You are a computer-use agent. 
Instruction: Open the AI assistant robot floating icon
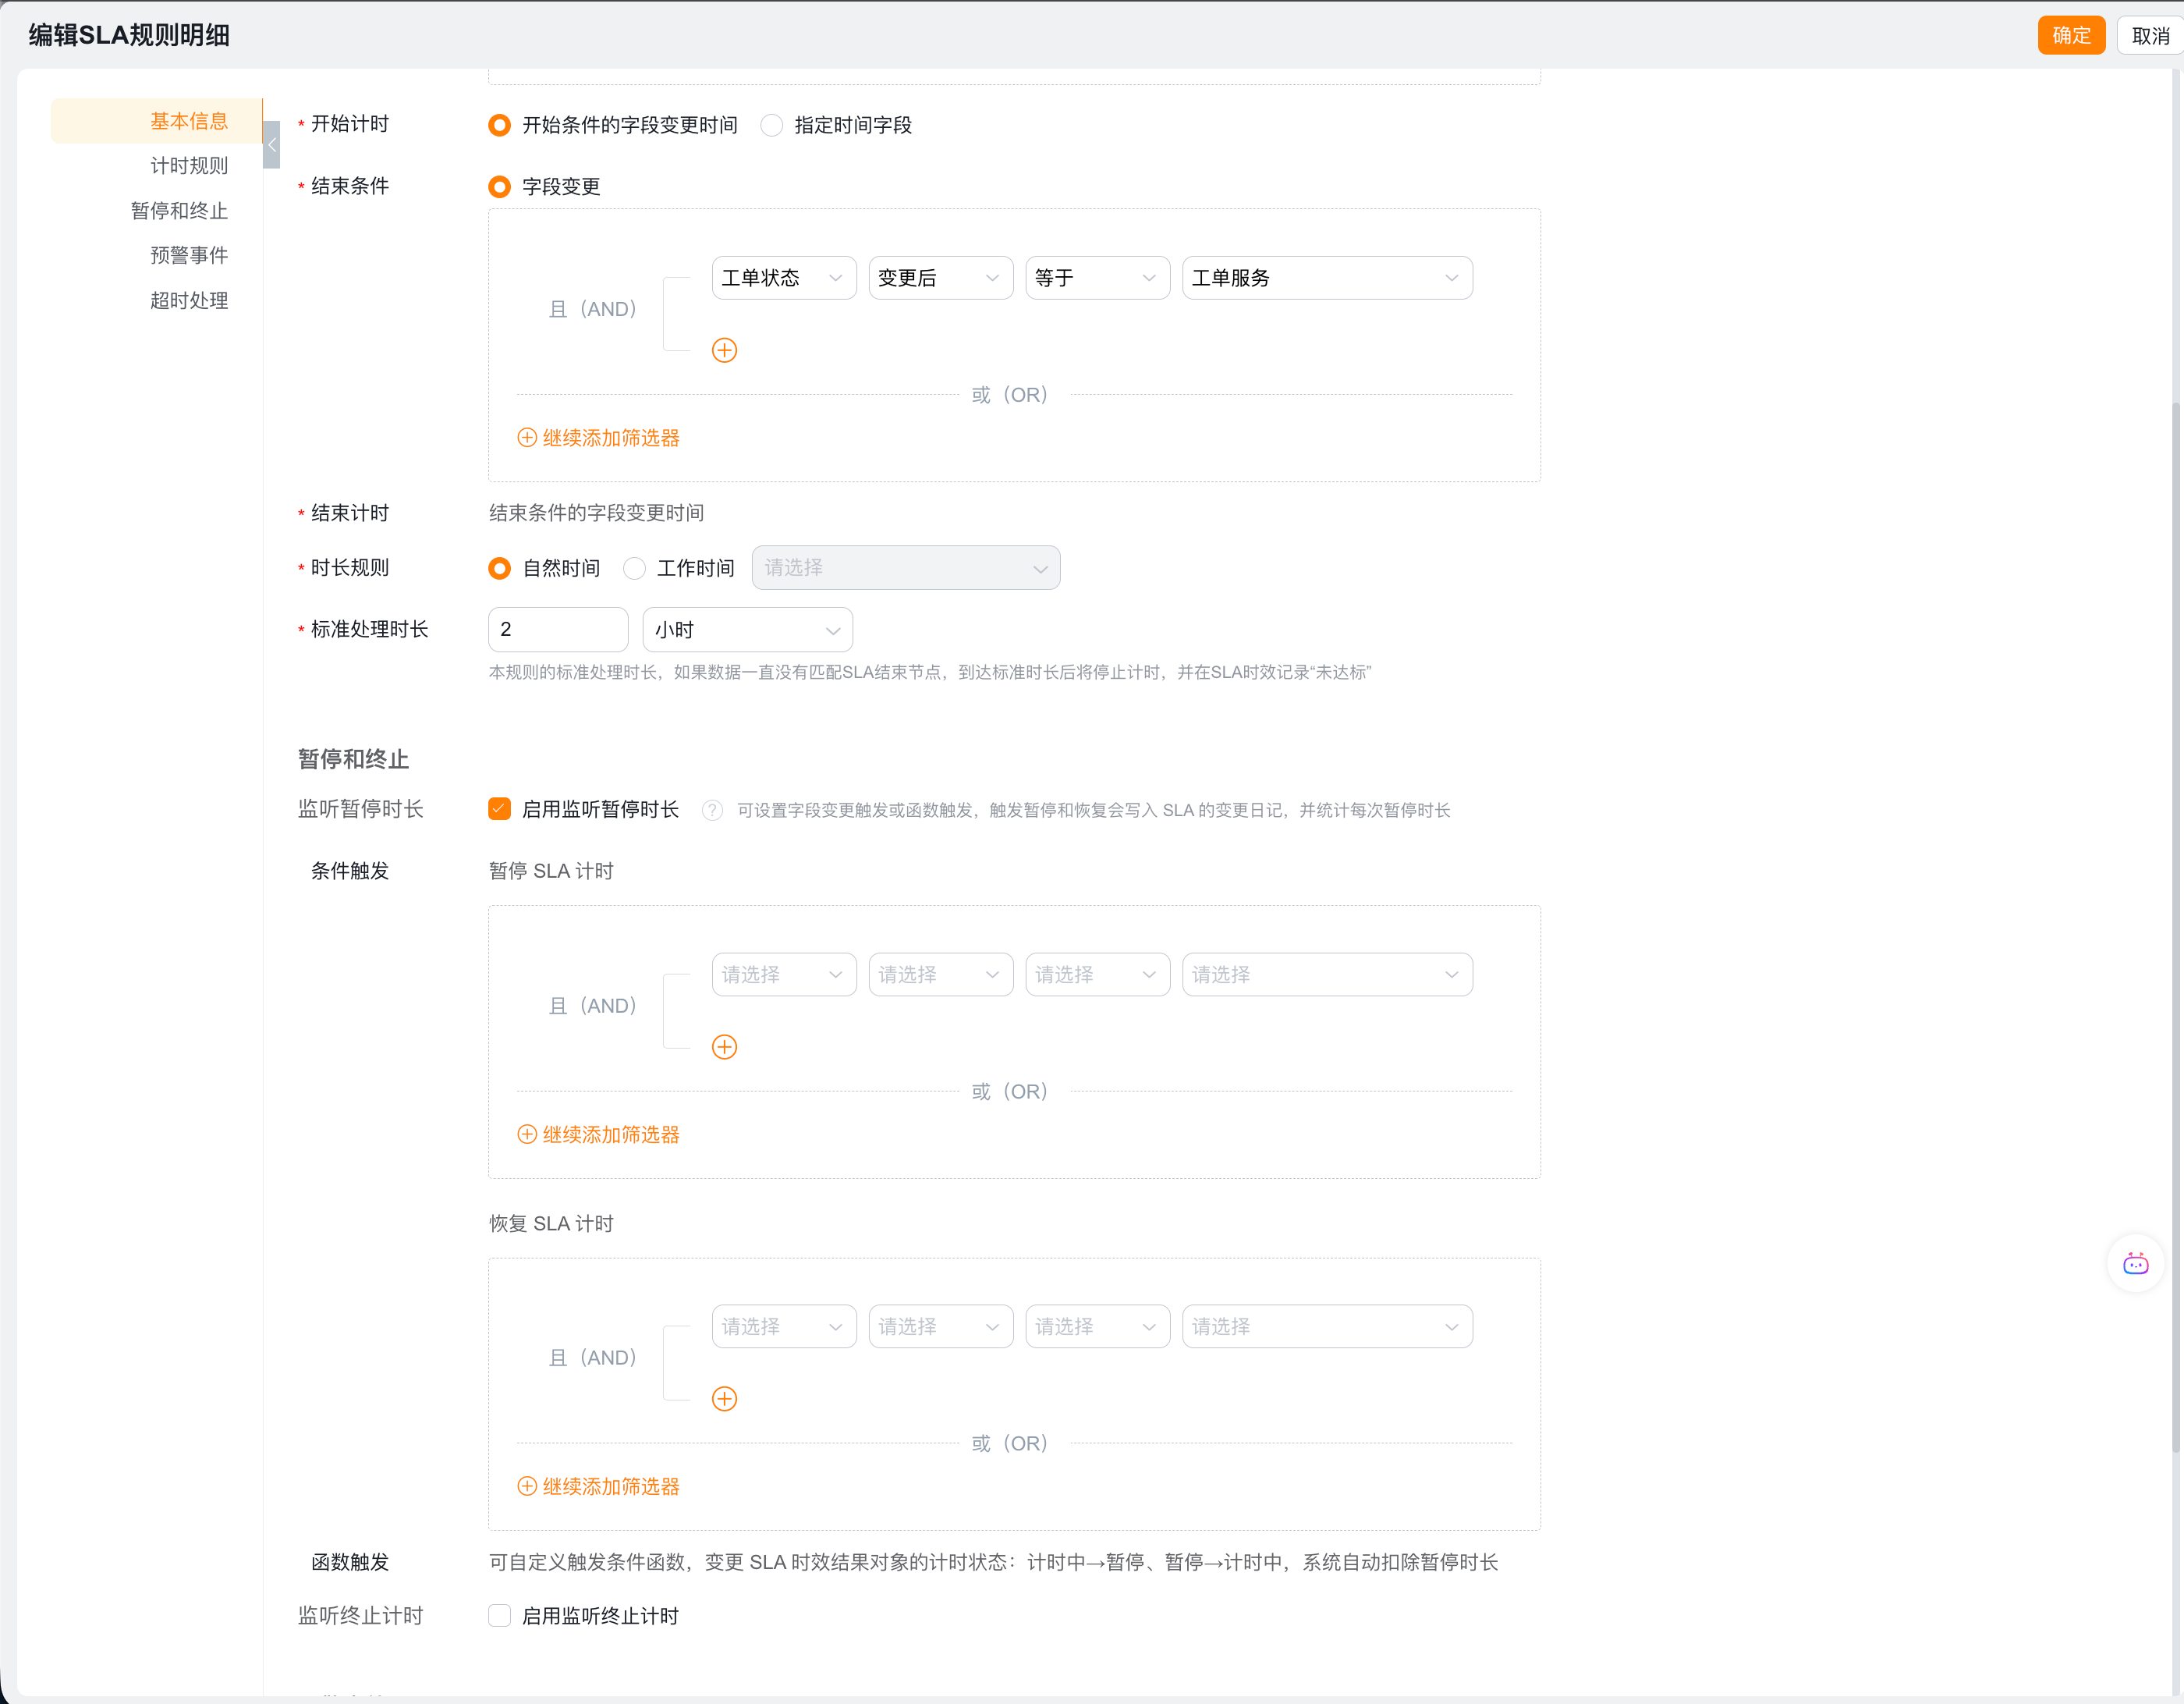tap(2135, 1264)
